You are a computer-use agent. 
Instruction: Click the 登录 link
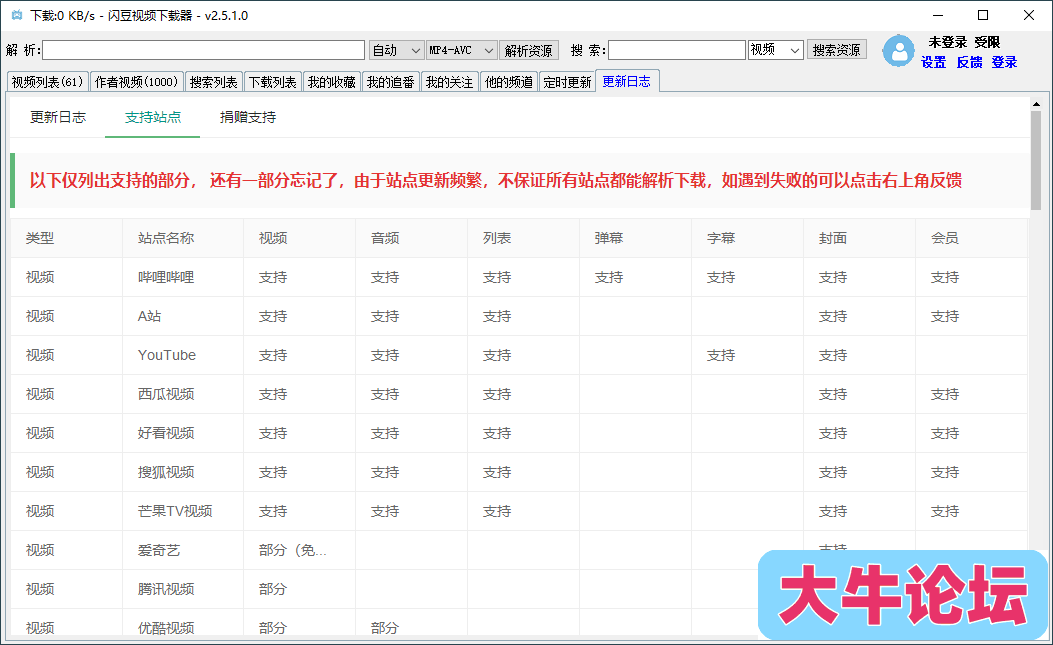tap(1005, 62)
